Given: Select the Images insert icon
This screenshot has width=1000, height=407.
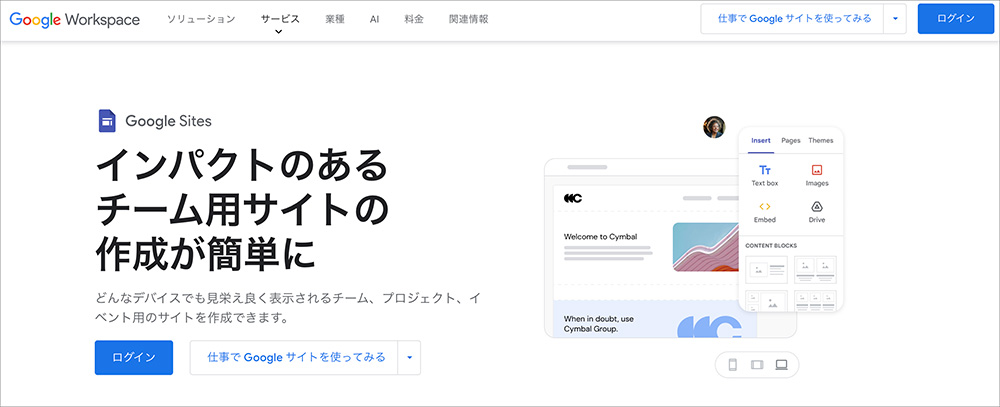Looking at the screenshot, I should point(817,170).
